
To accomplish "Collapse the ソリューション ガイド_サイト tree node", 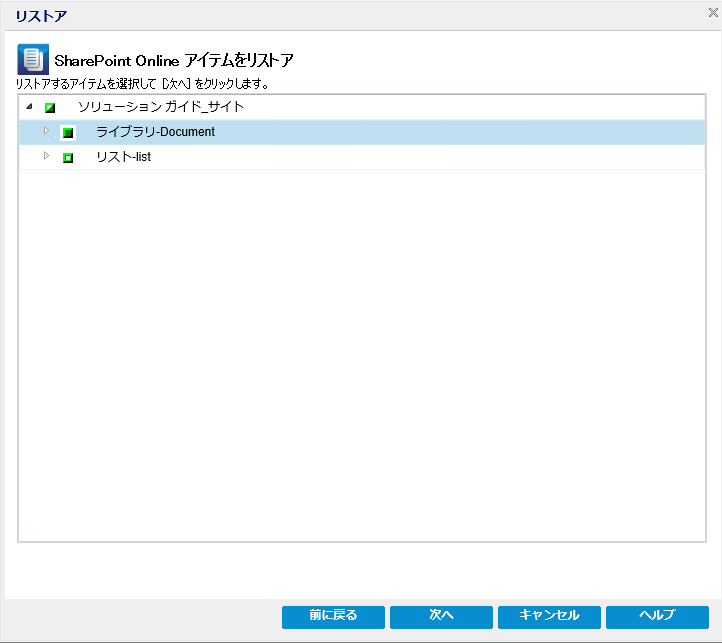I will point(29,107).
